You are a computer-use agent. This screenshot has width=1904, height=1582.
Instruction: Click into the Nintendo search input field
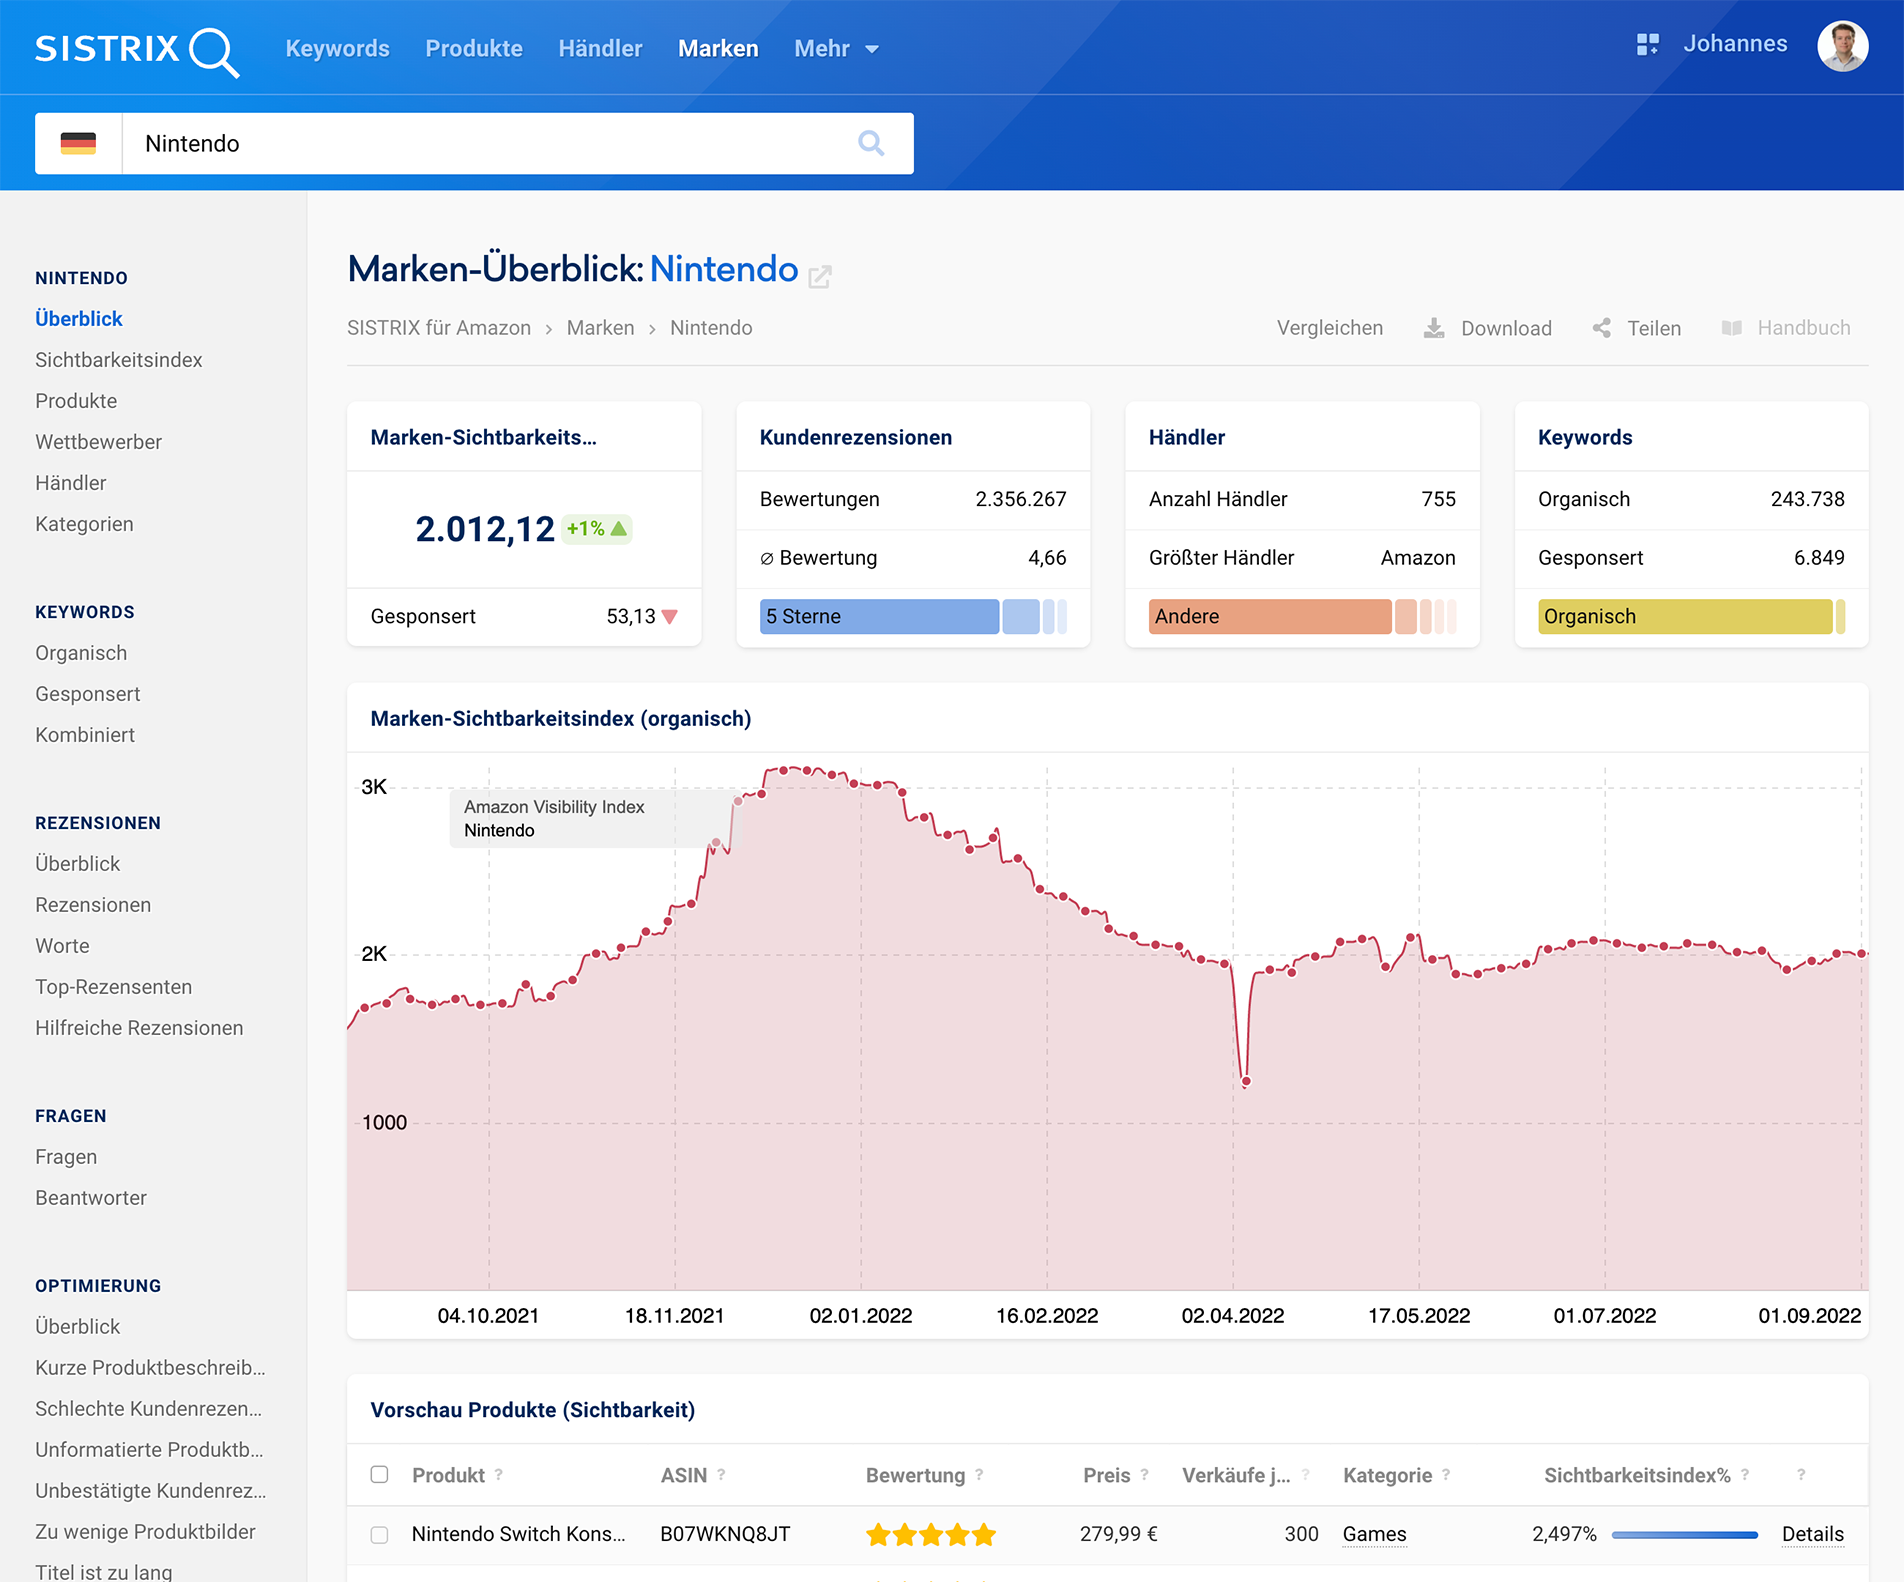pyautogui.click(x=490, y=143)
